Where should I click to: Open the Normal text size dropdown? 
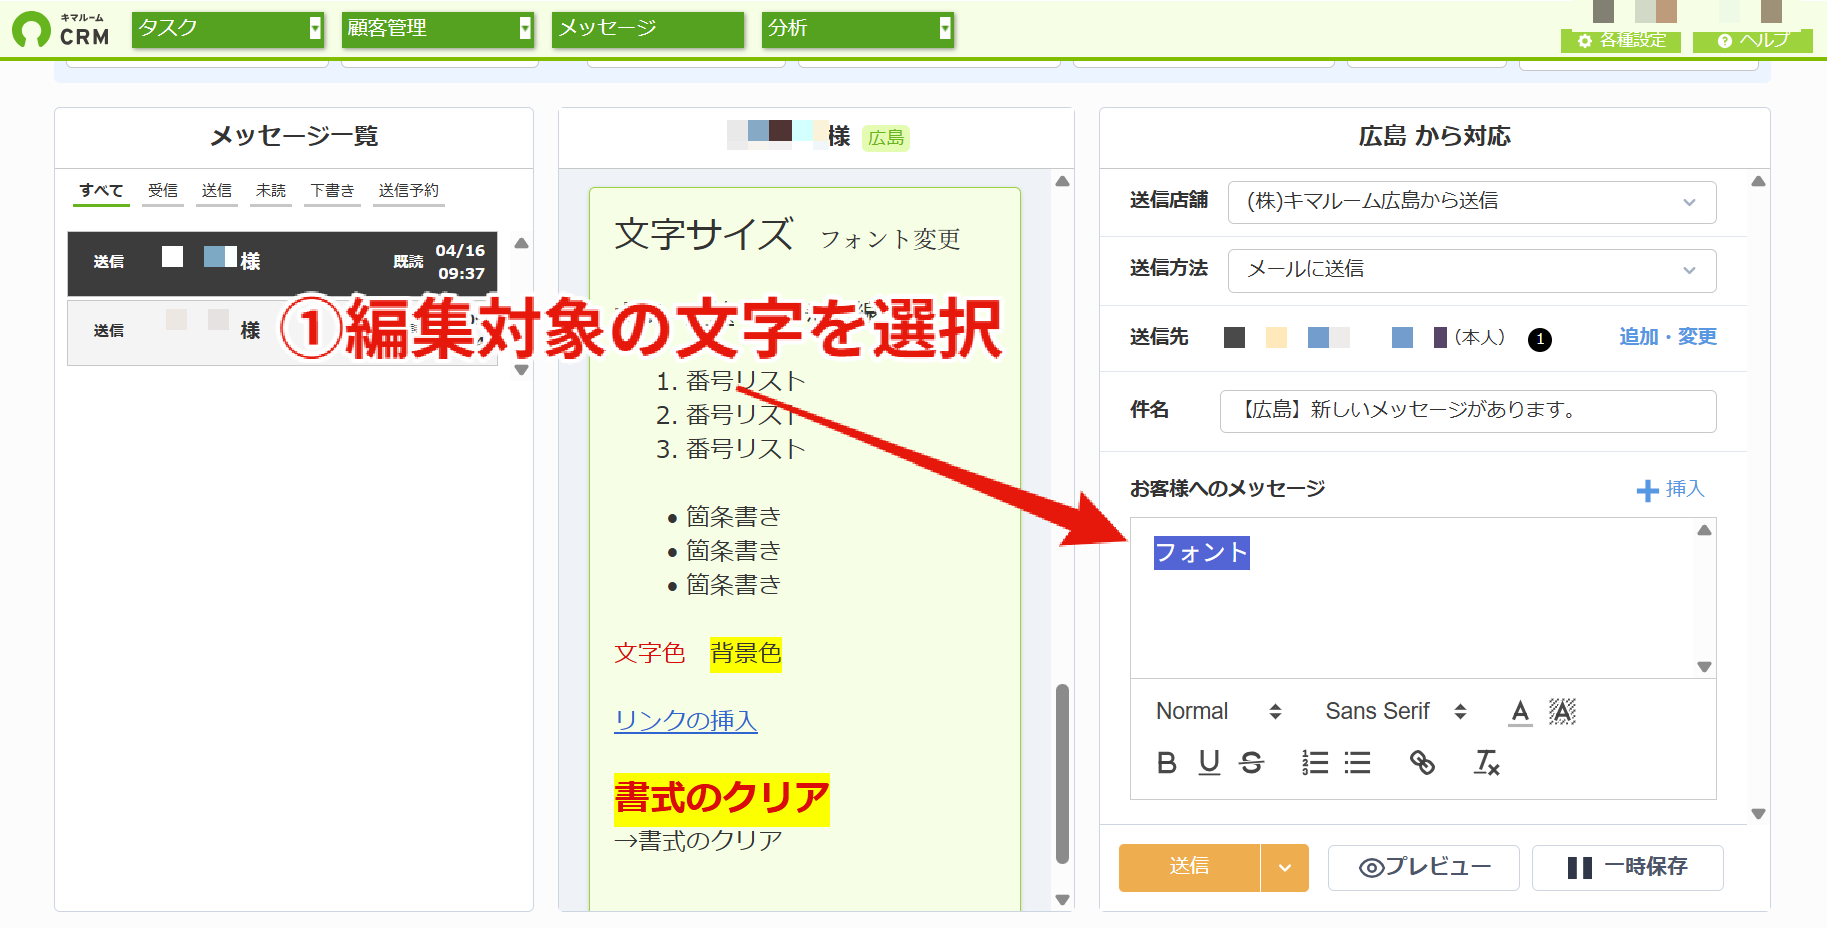click(x=1218, y=711)
